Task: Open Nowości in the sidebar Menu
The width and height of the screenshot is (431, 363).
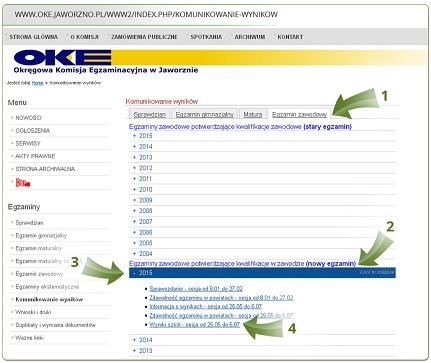Action: pos(29,118)
